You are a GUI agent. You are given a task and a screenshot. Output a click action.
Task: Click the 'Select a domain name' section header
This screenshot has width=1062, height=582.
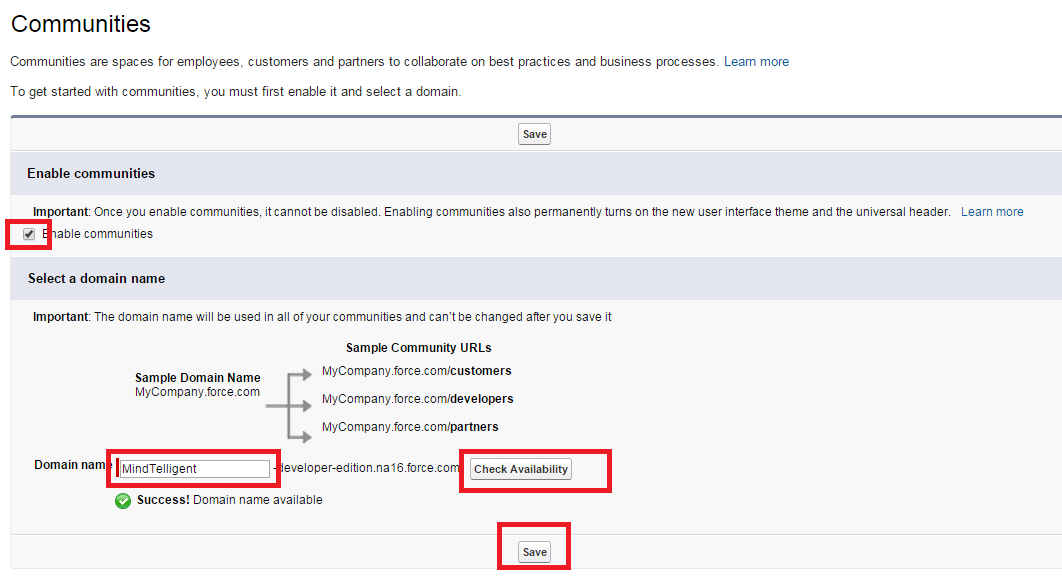[96, 279]
